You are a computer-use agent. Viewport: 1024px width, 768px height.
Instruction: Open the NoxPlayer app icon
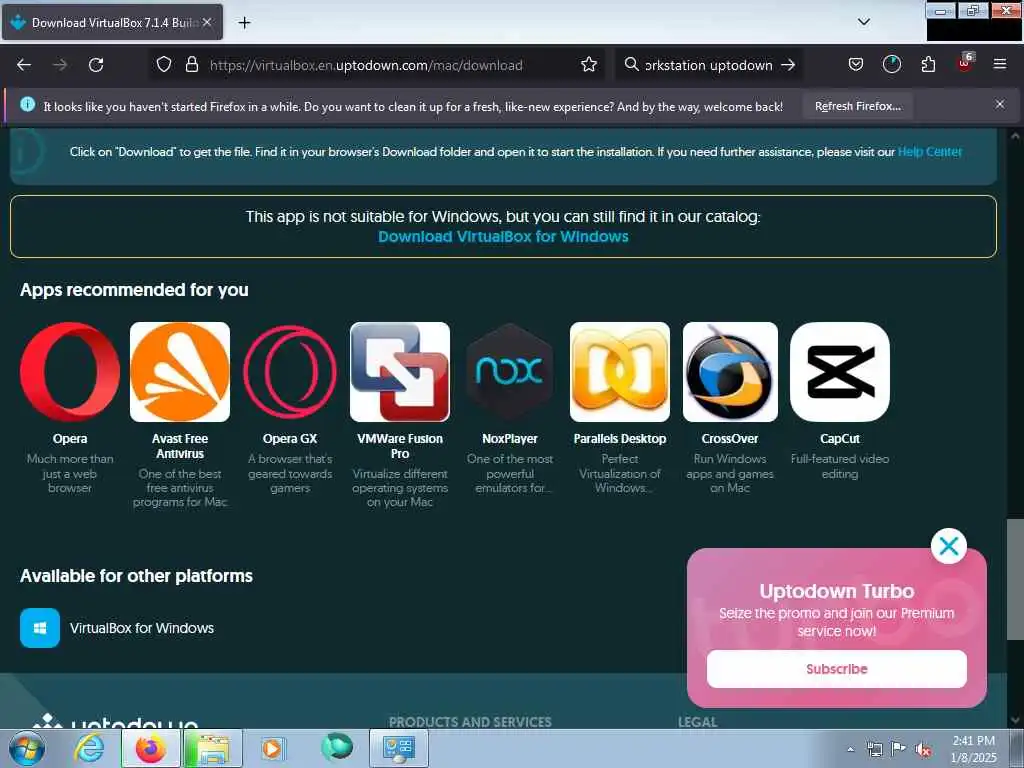(x=510, y=372)
